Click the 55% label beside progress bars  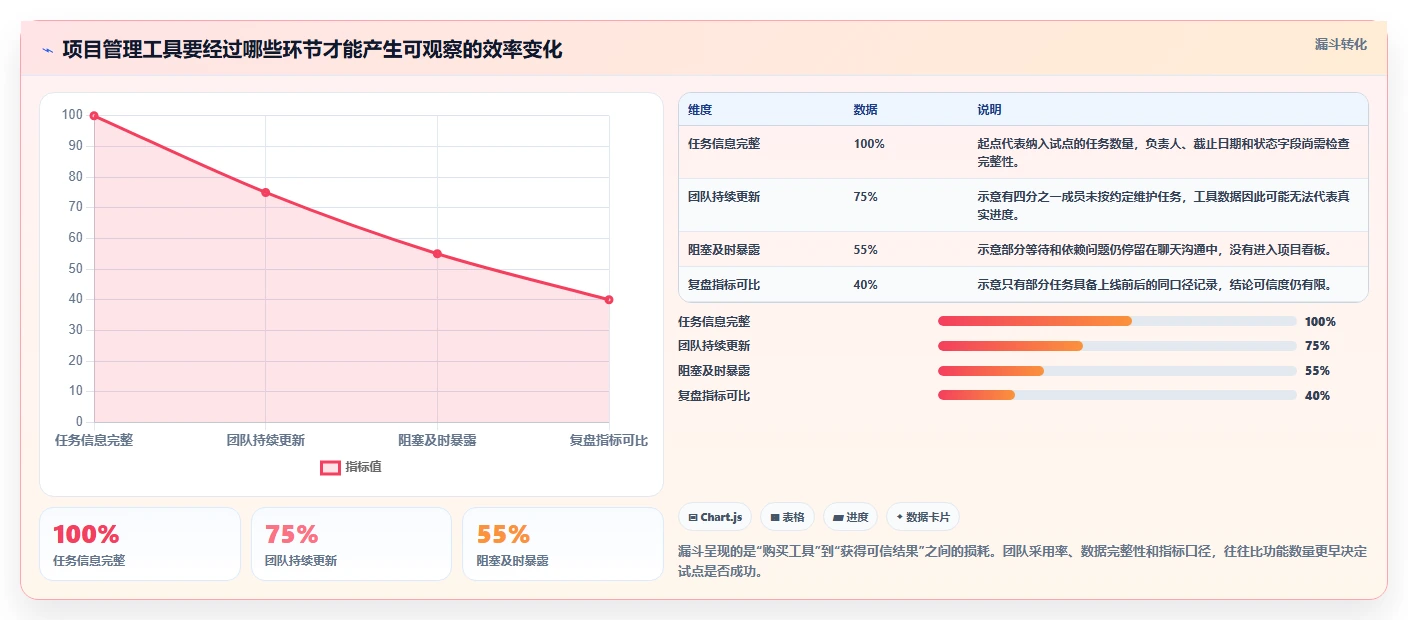pyautogui.click(x=1317, y=371)
